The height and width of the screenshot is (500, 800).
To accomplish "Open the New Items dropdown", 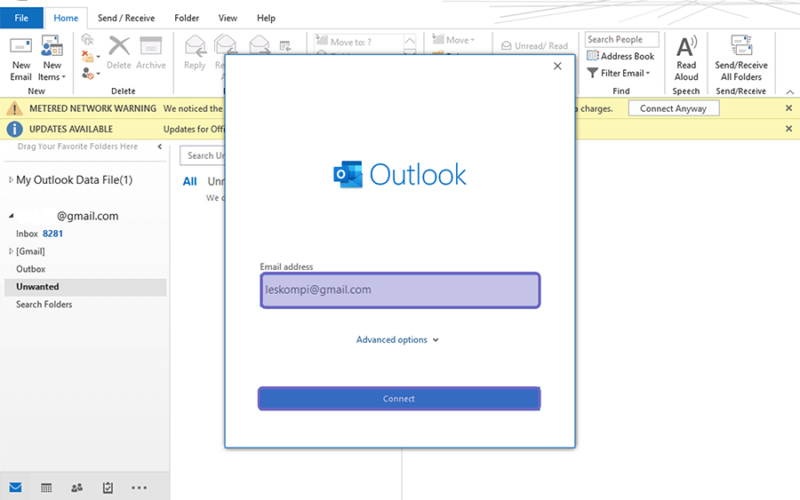I will [52, 59].
